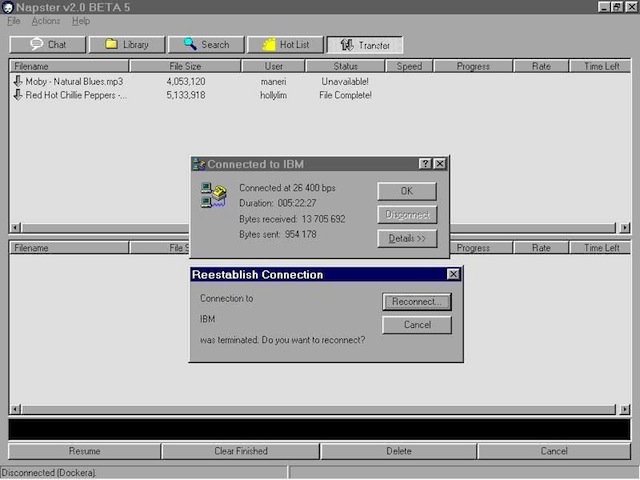Click the Resume button at the bottom
The image size is (640, 480).
84,451
